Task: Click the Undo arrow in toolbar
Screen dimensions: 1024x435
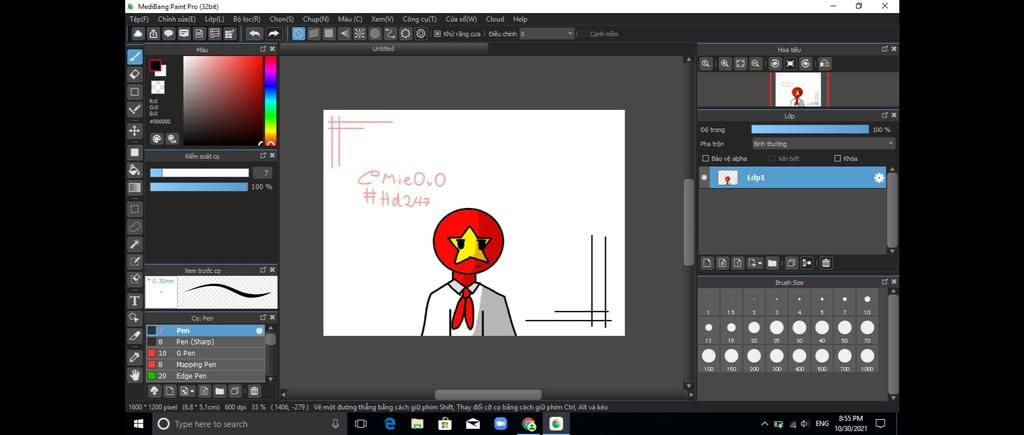Action: 255,34
